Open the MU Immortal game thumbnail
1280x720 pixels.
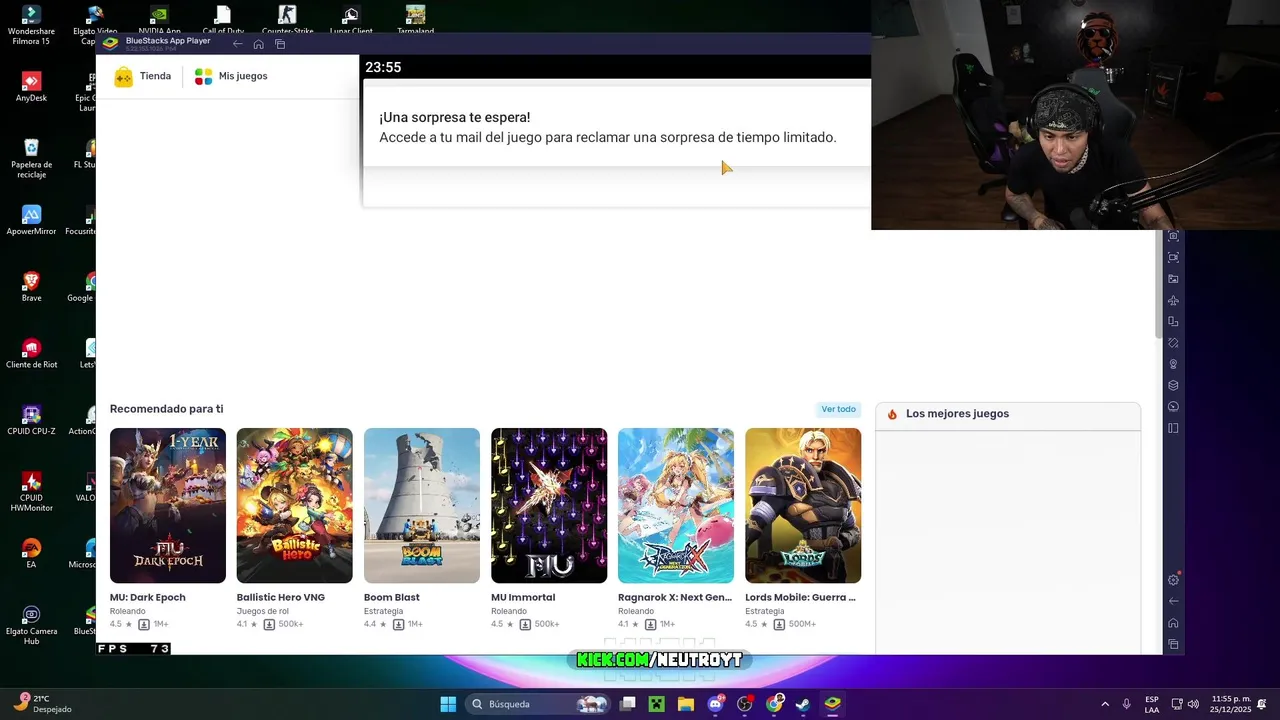pyautogui.click(x=549, y=505)
